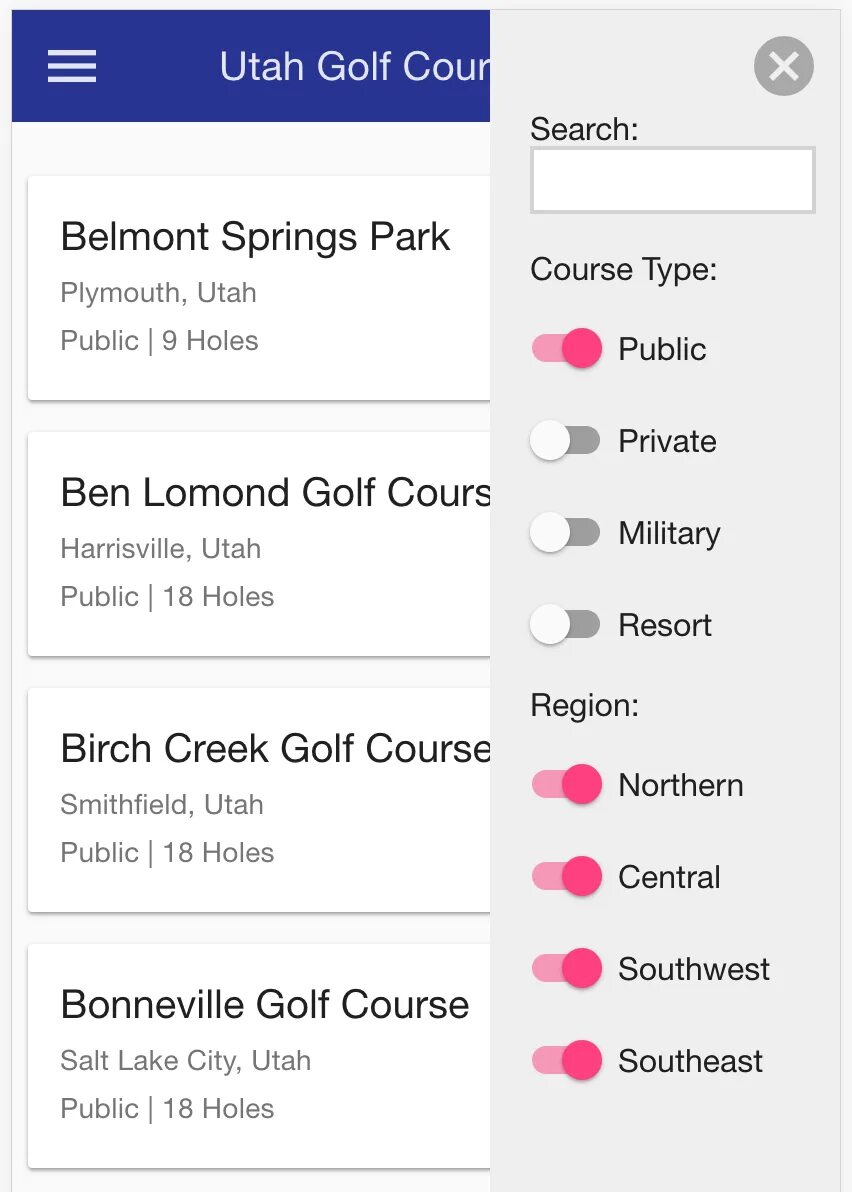852x1192 pixels.
Task: Click the Public label in Course Type
Action: 662,349
